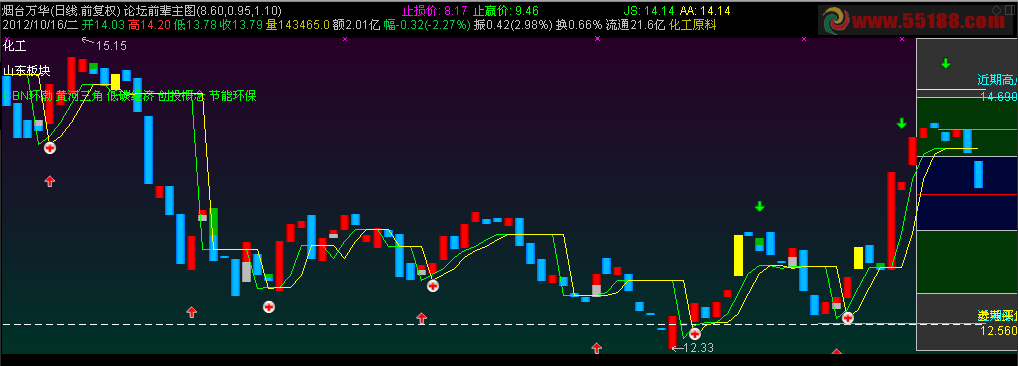The width and height of the screenshot is (1018, 366).
Task: Click the 止赢价: 9.46 readout
Action: (506, 10)
